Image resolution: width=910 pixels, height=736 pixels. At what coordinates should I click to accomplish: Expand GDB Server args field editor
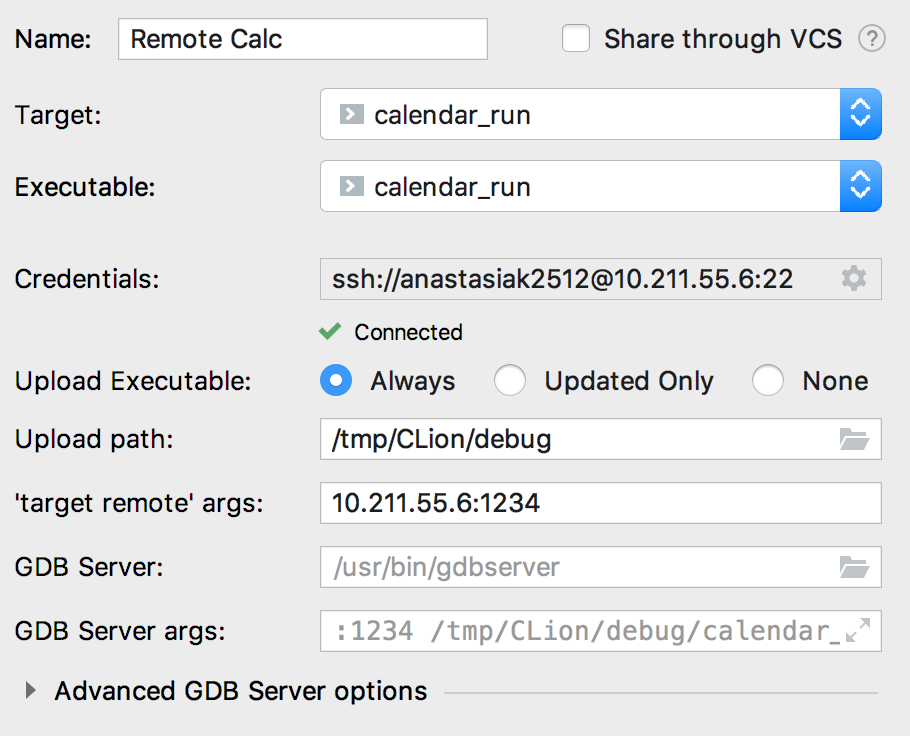[x=857, y=631]
